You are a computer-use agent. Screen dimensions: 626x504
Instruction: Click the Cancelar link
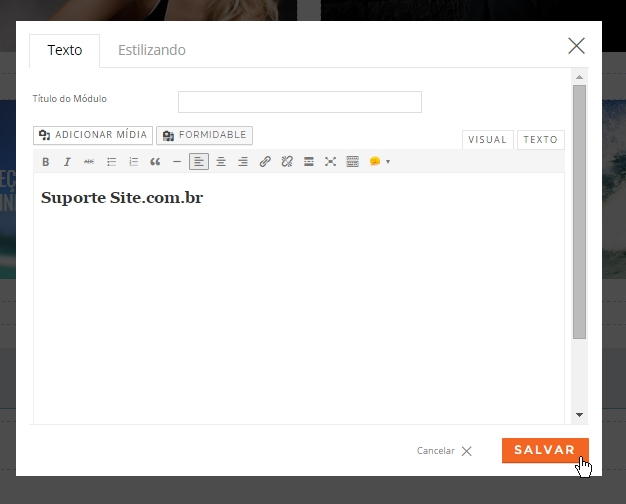444,451
